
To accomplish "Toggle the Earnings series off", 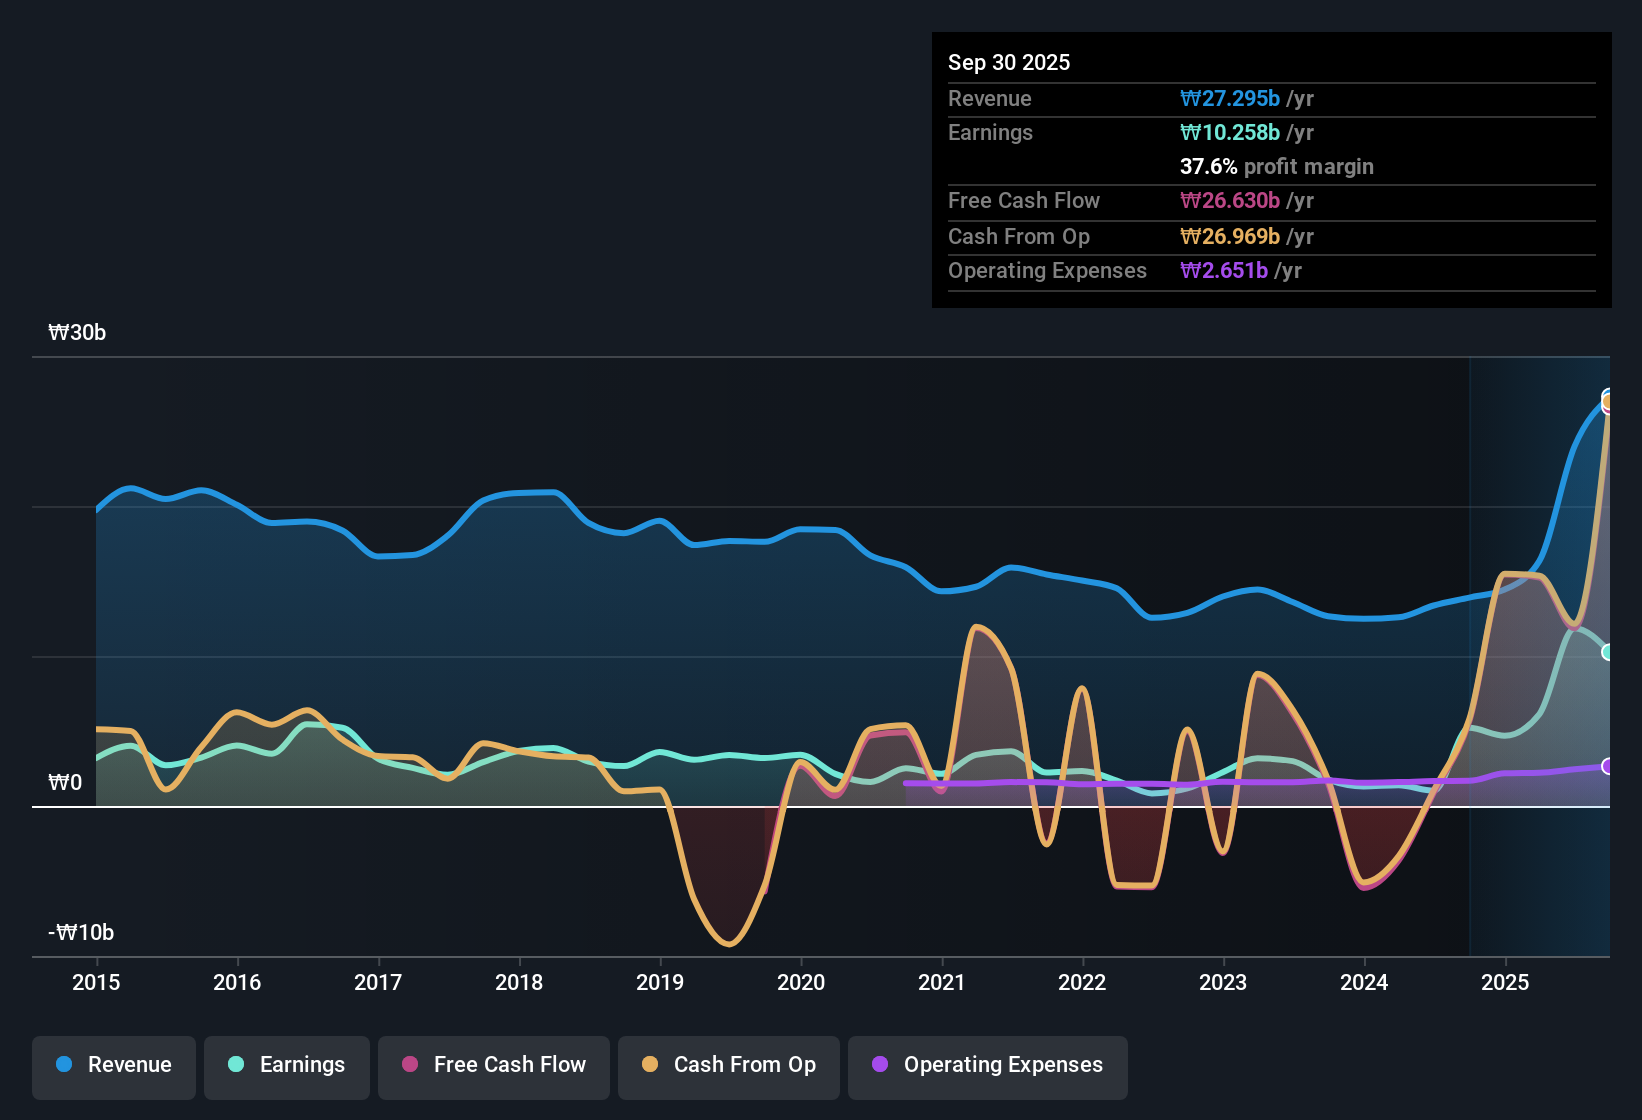I will pyautogui.click(x=287, y=1065).
